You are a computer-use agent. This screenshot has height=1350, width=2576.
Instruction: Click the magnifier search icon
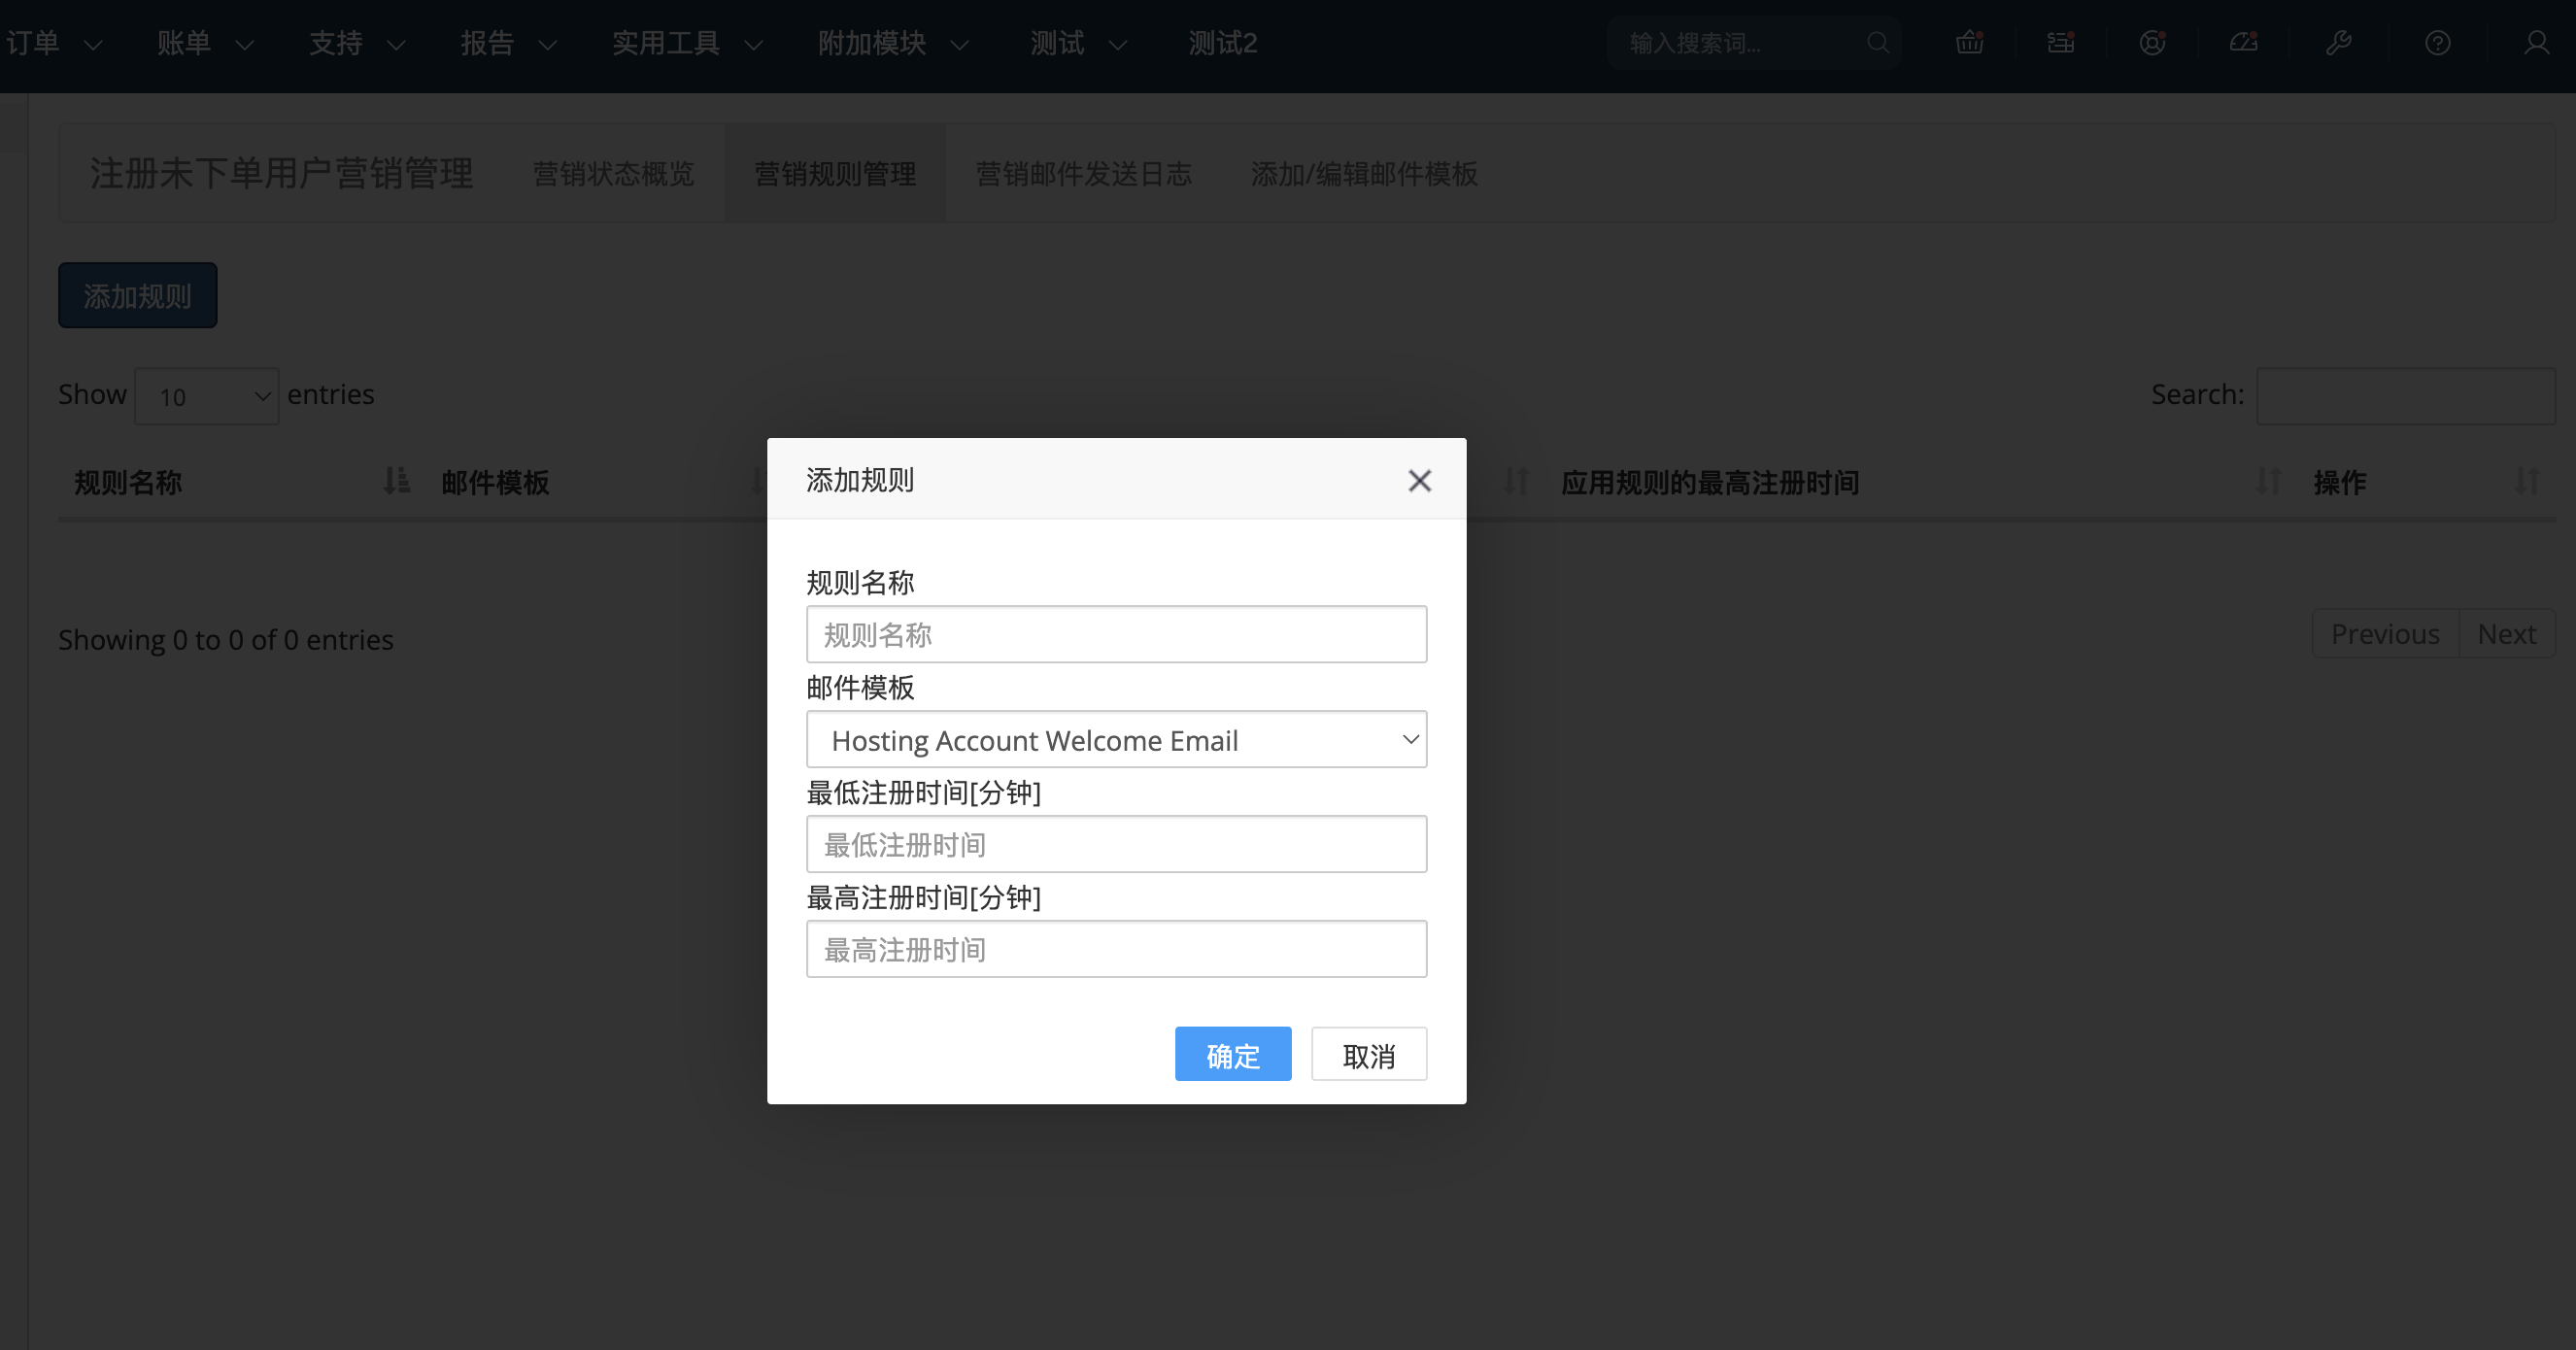point(1877,43)
